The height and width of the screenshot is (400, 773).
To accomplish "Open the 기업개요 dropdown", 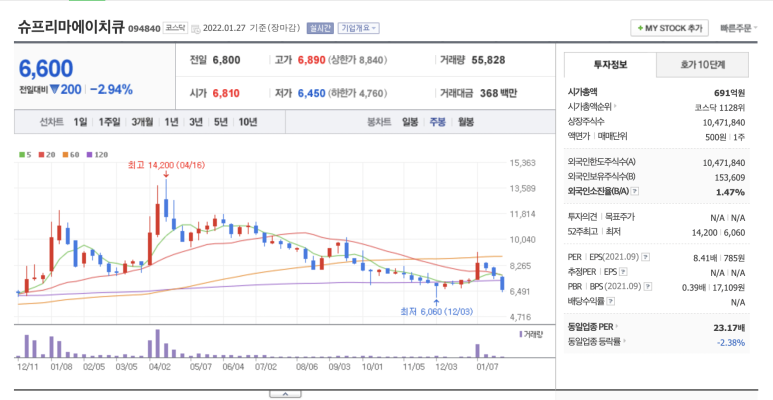I will point(358,28).
